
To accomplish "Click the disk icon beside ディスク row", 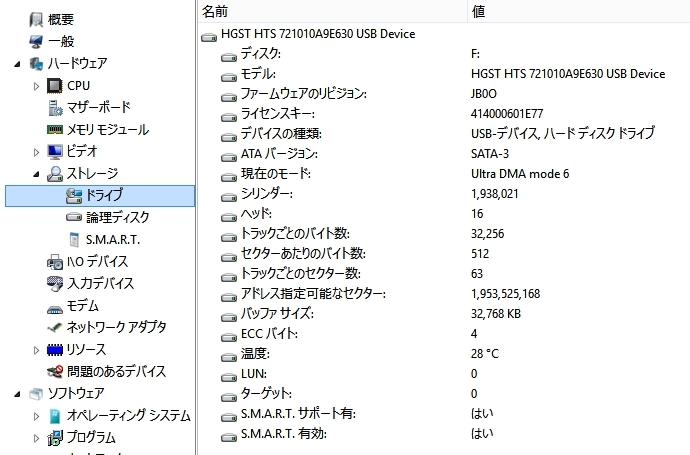I will 229,57.
